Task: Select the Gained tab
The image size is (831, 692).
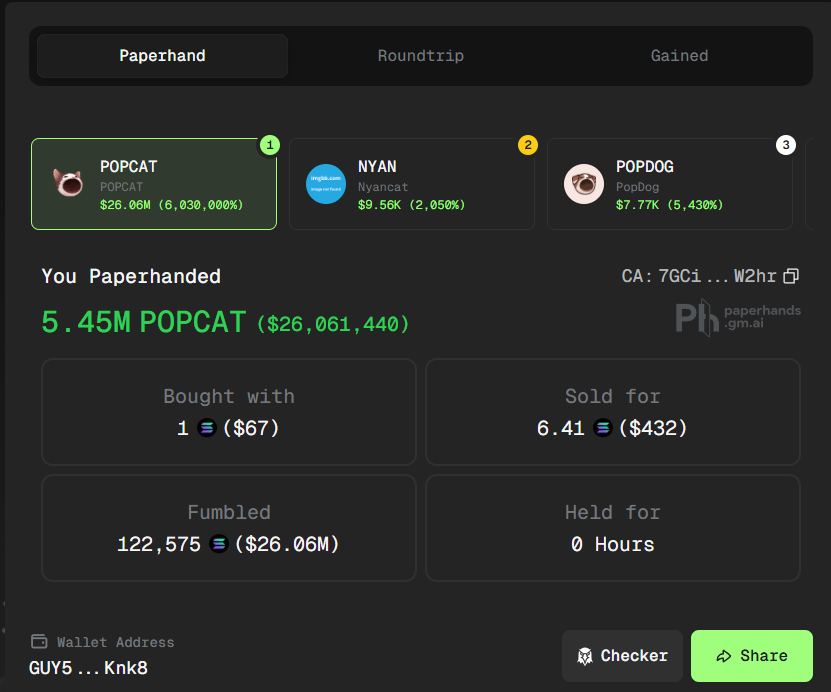Action: [x=679, y=56]
